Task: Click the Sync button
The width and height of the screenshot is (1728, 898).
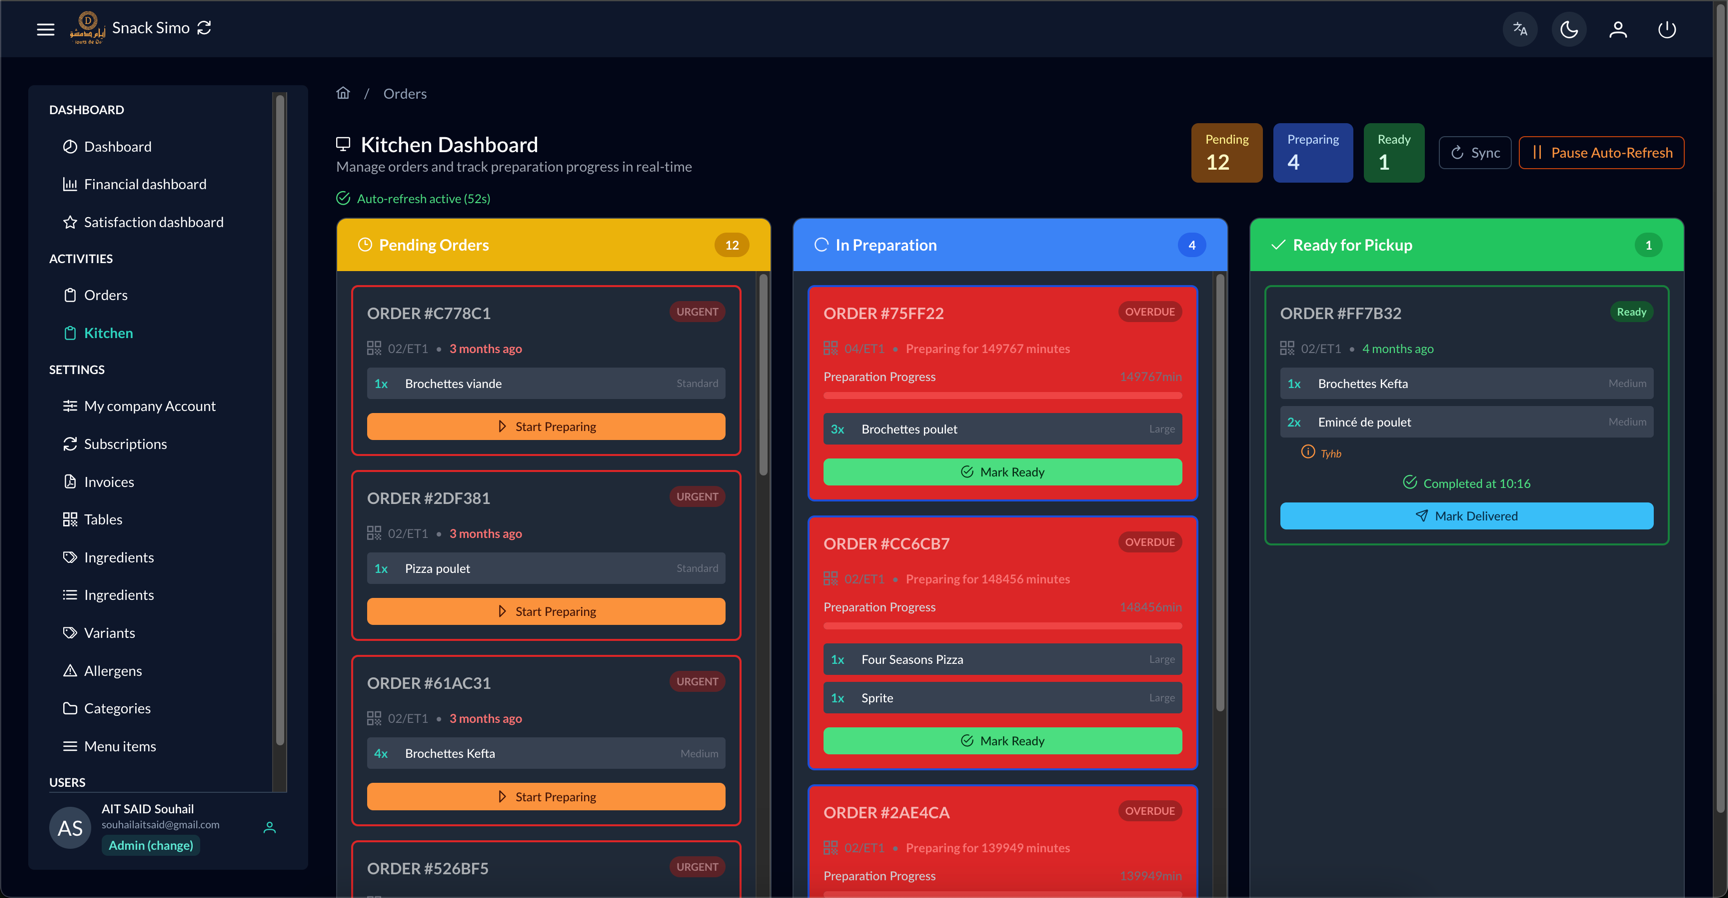Action: pyautogui.click(x=1475, y=152)
